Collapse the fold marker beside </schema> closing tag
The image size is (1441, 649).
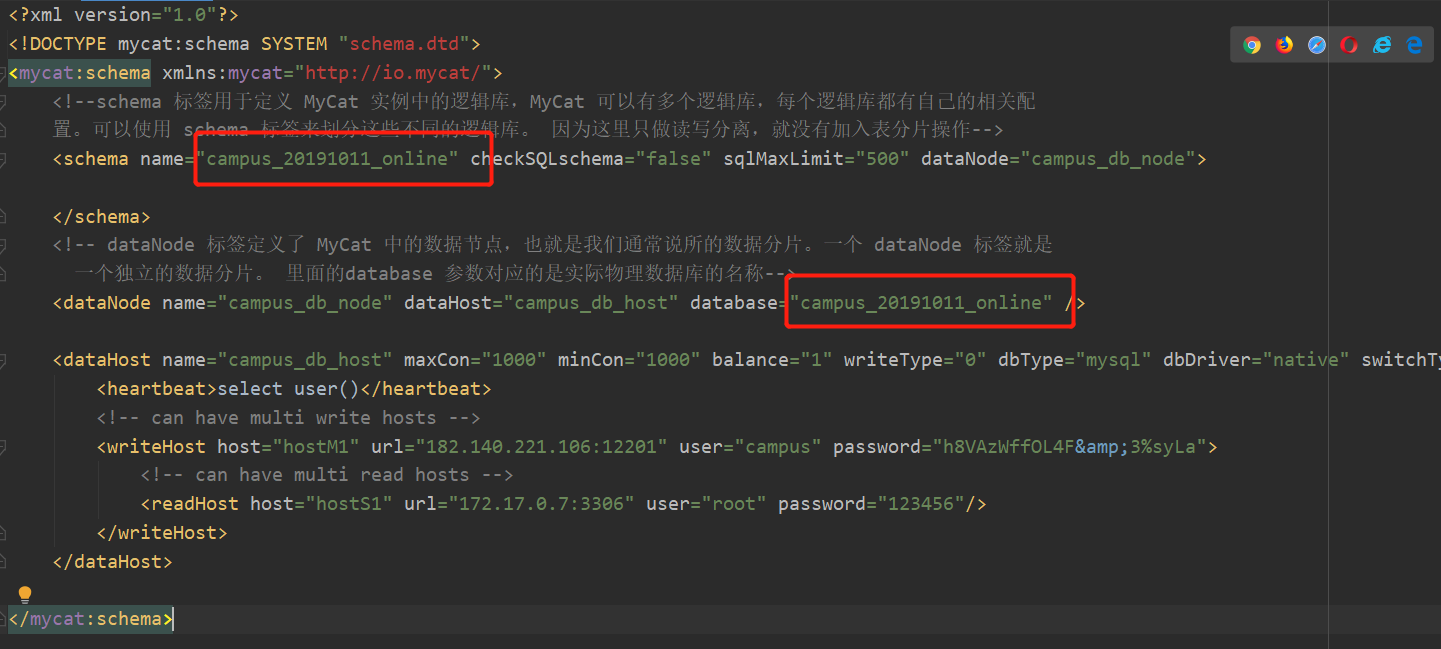coord(3,217)
